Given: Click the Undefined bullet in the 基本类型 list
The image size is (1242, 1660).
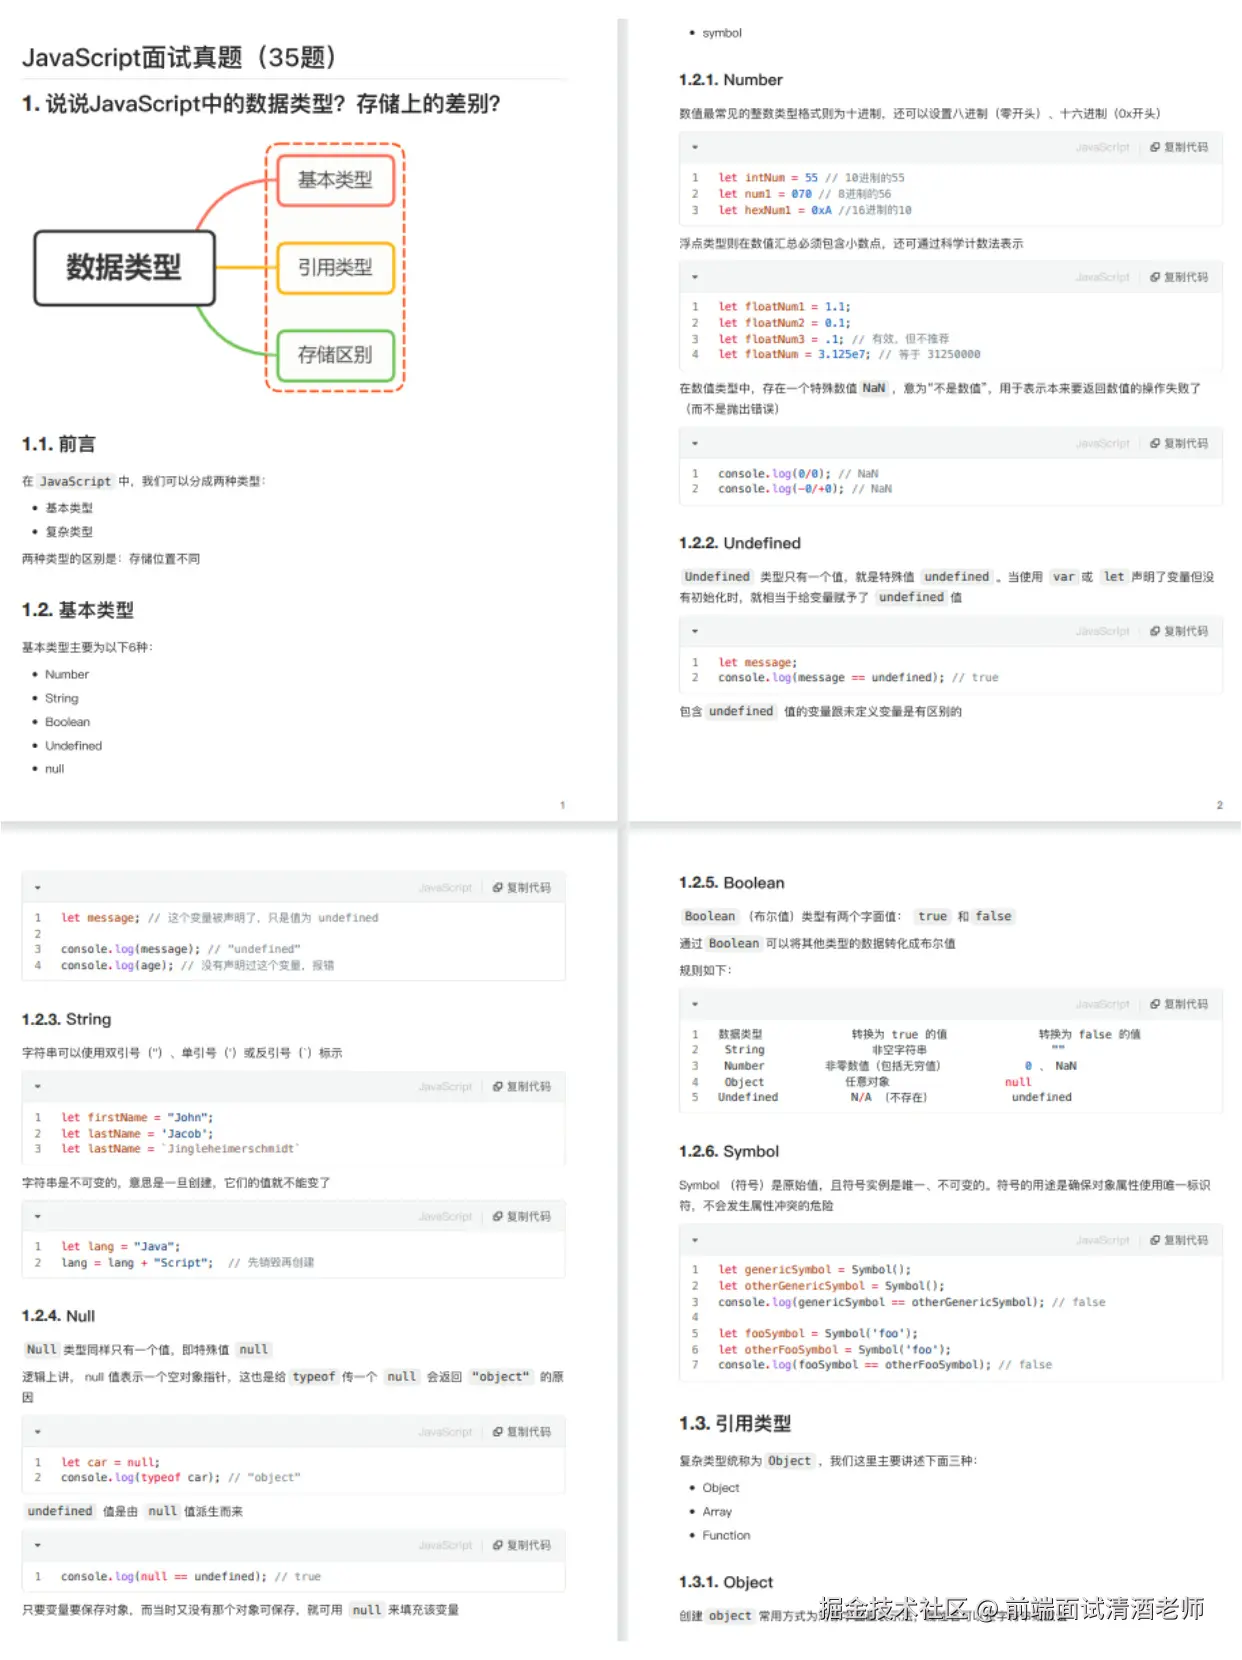Looking at the screenshot, I should [x=74, y=746].
